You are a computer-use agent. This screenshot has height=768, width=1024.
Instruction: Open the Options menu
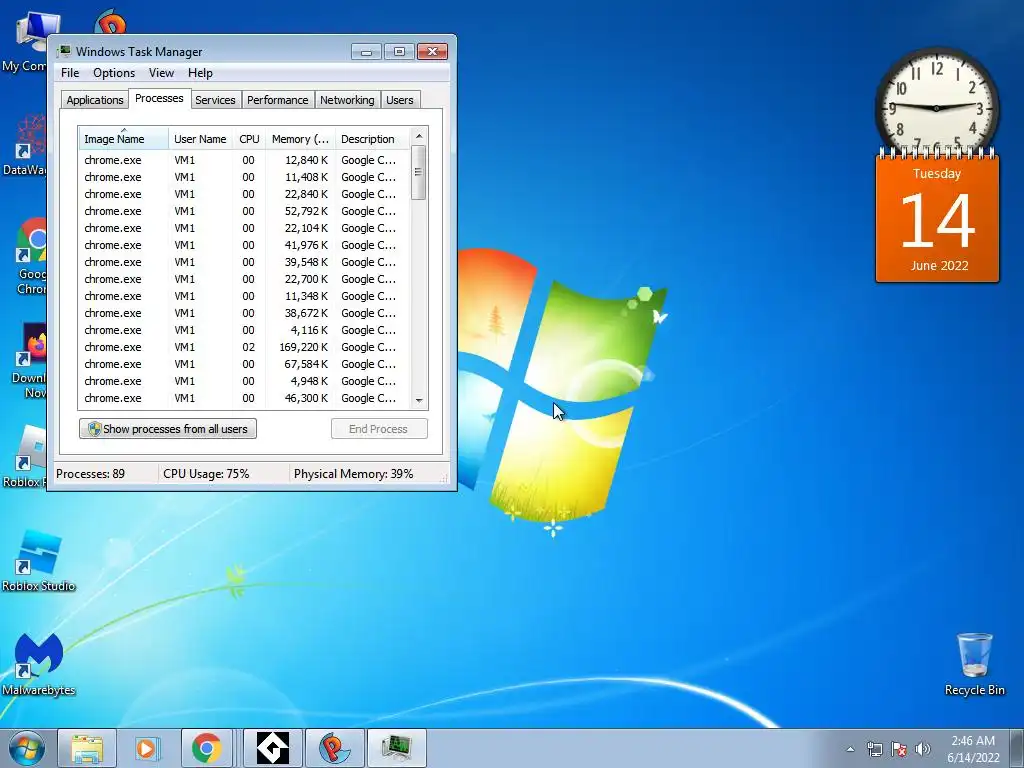point(114,72)
